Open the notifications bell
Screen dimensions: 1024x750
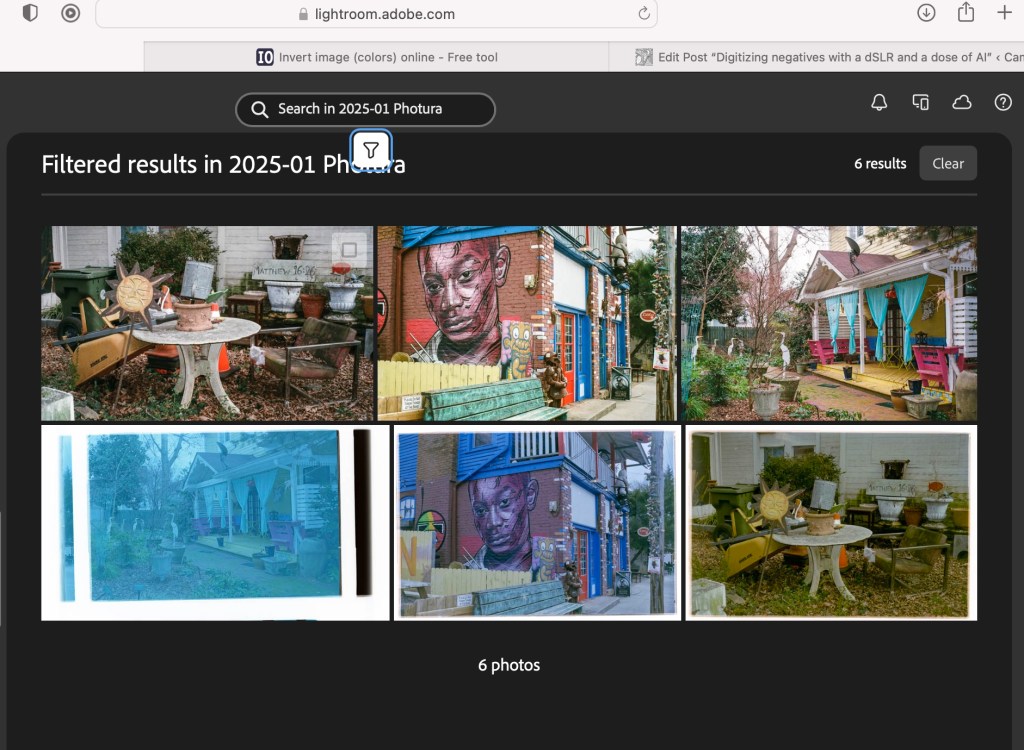879,103
